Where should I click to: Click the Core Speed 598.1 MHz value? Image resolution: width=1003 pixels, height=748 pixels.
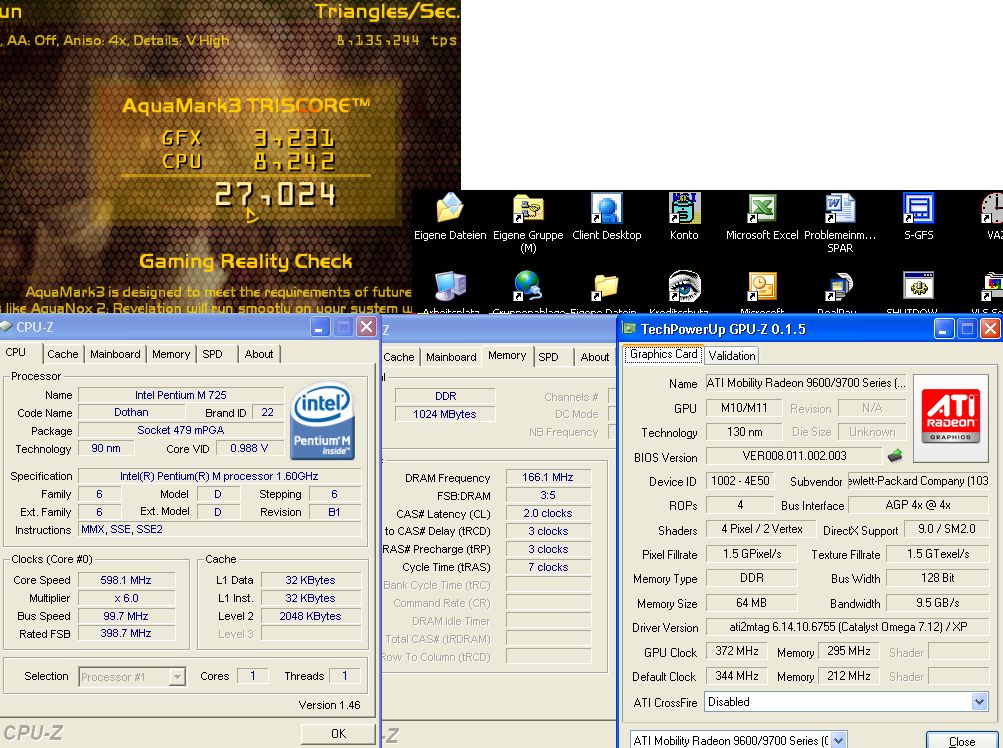[x=125, y=580]
